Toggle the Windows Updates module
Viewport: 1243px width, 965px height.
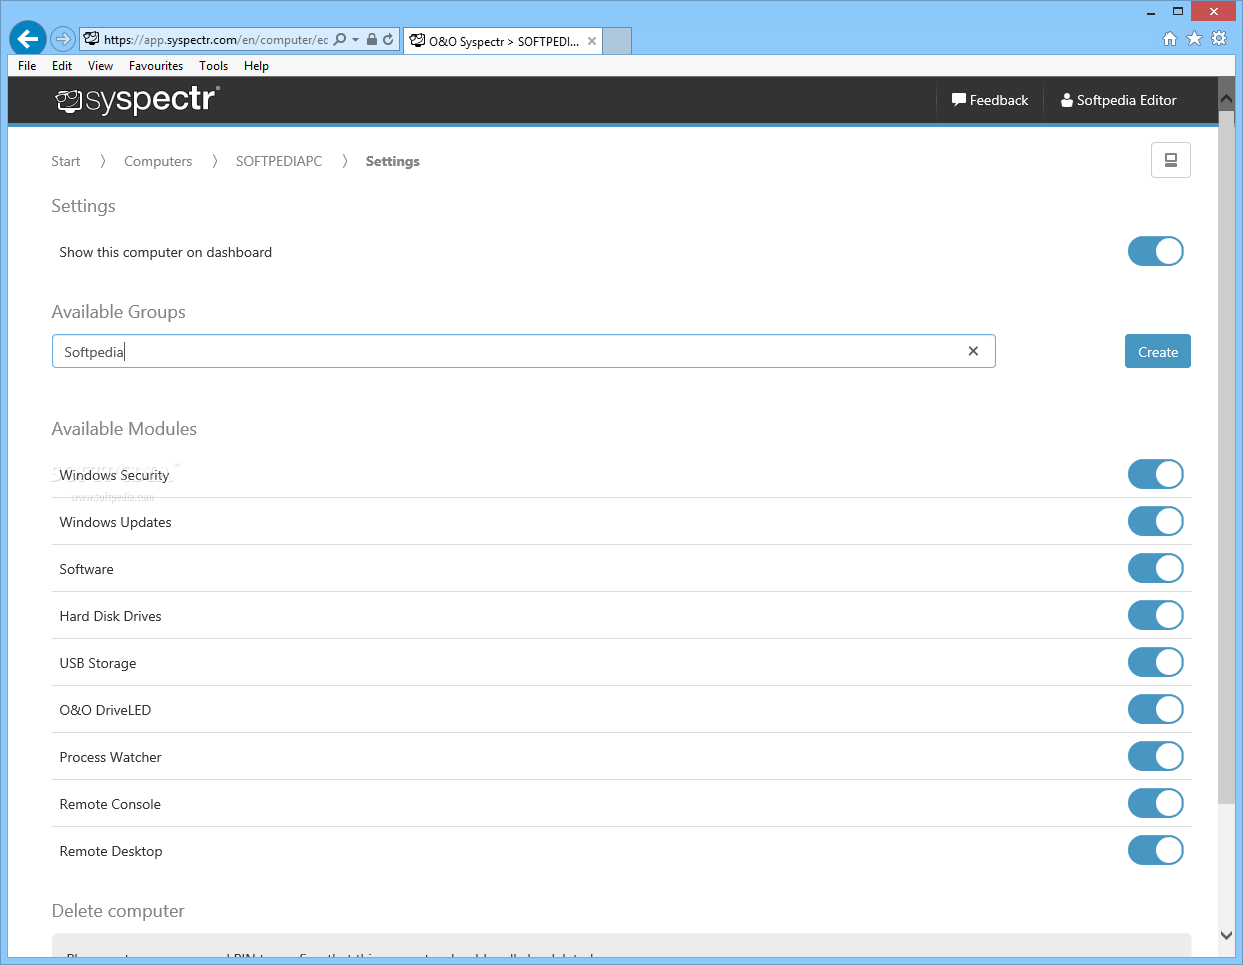pos(1156,521)
